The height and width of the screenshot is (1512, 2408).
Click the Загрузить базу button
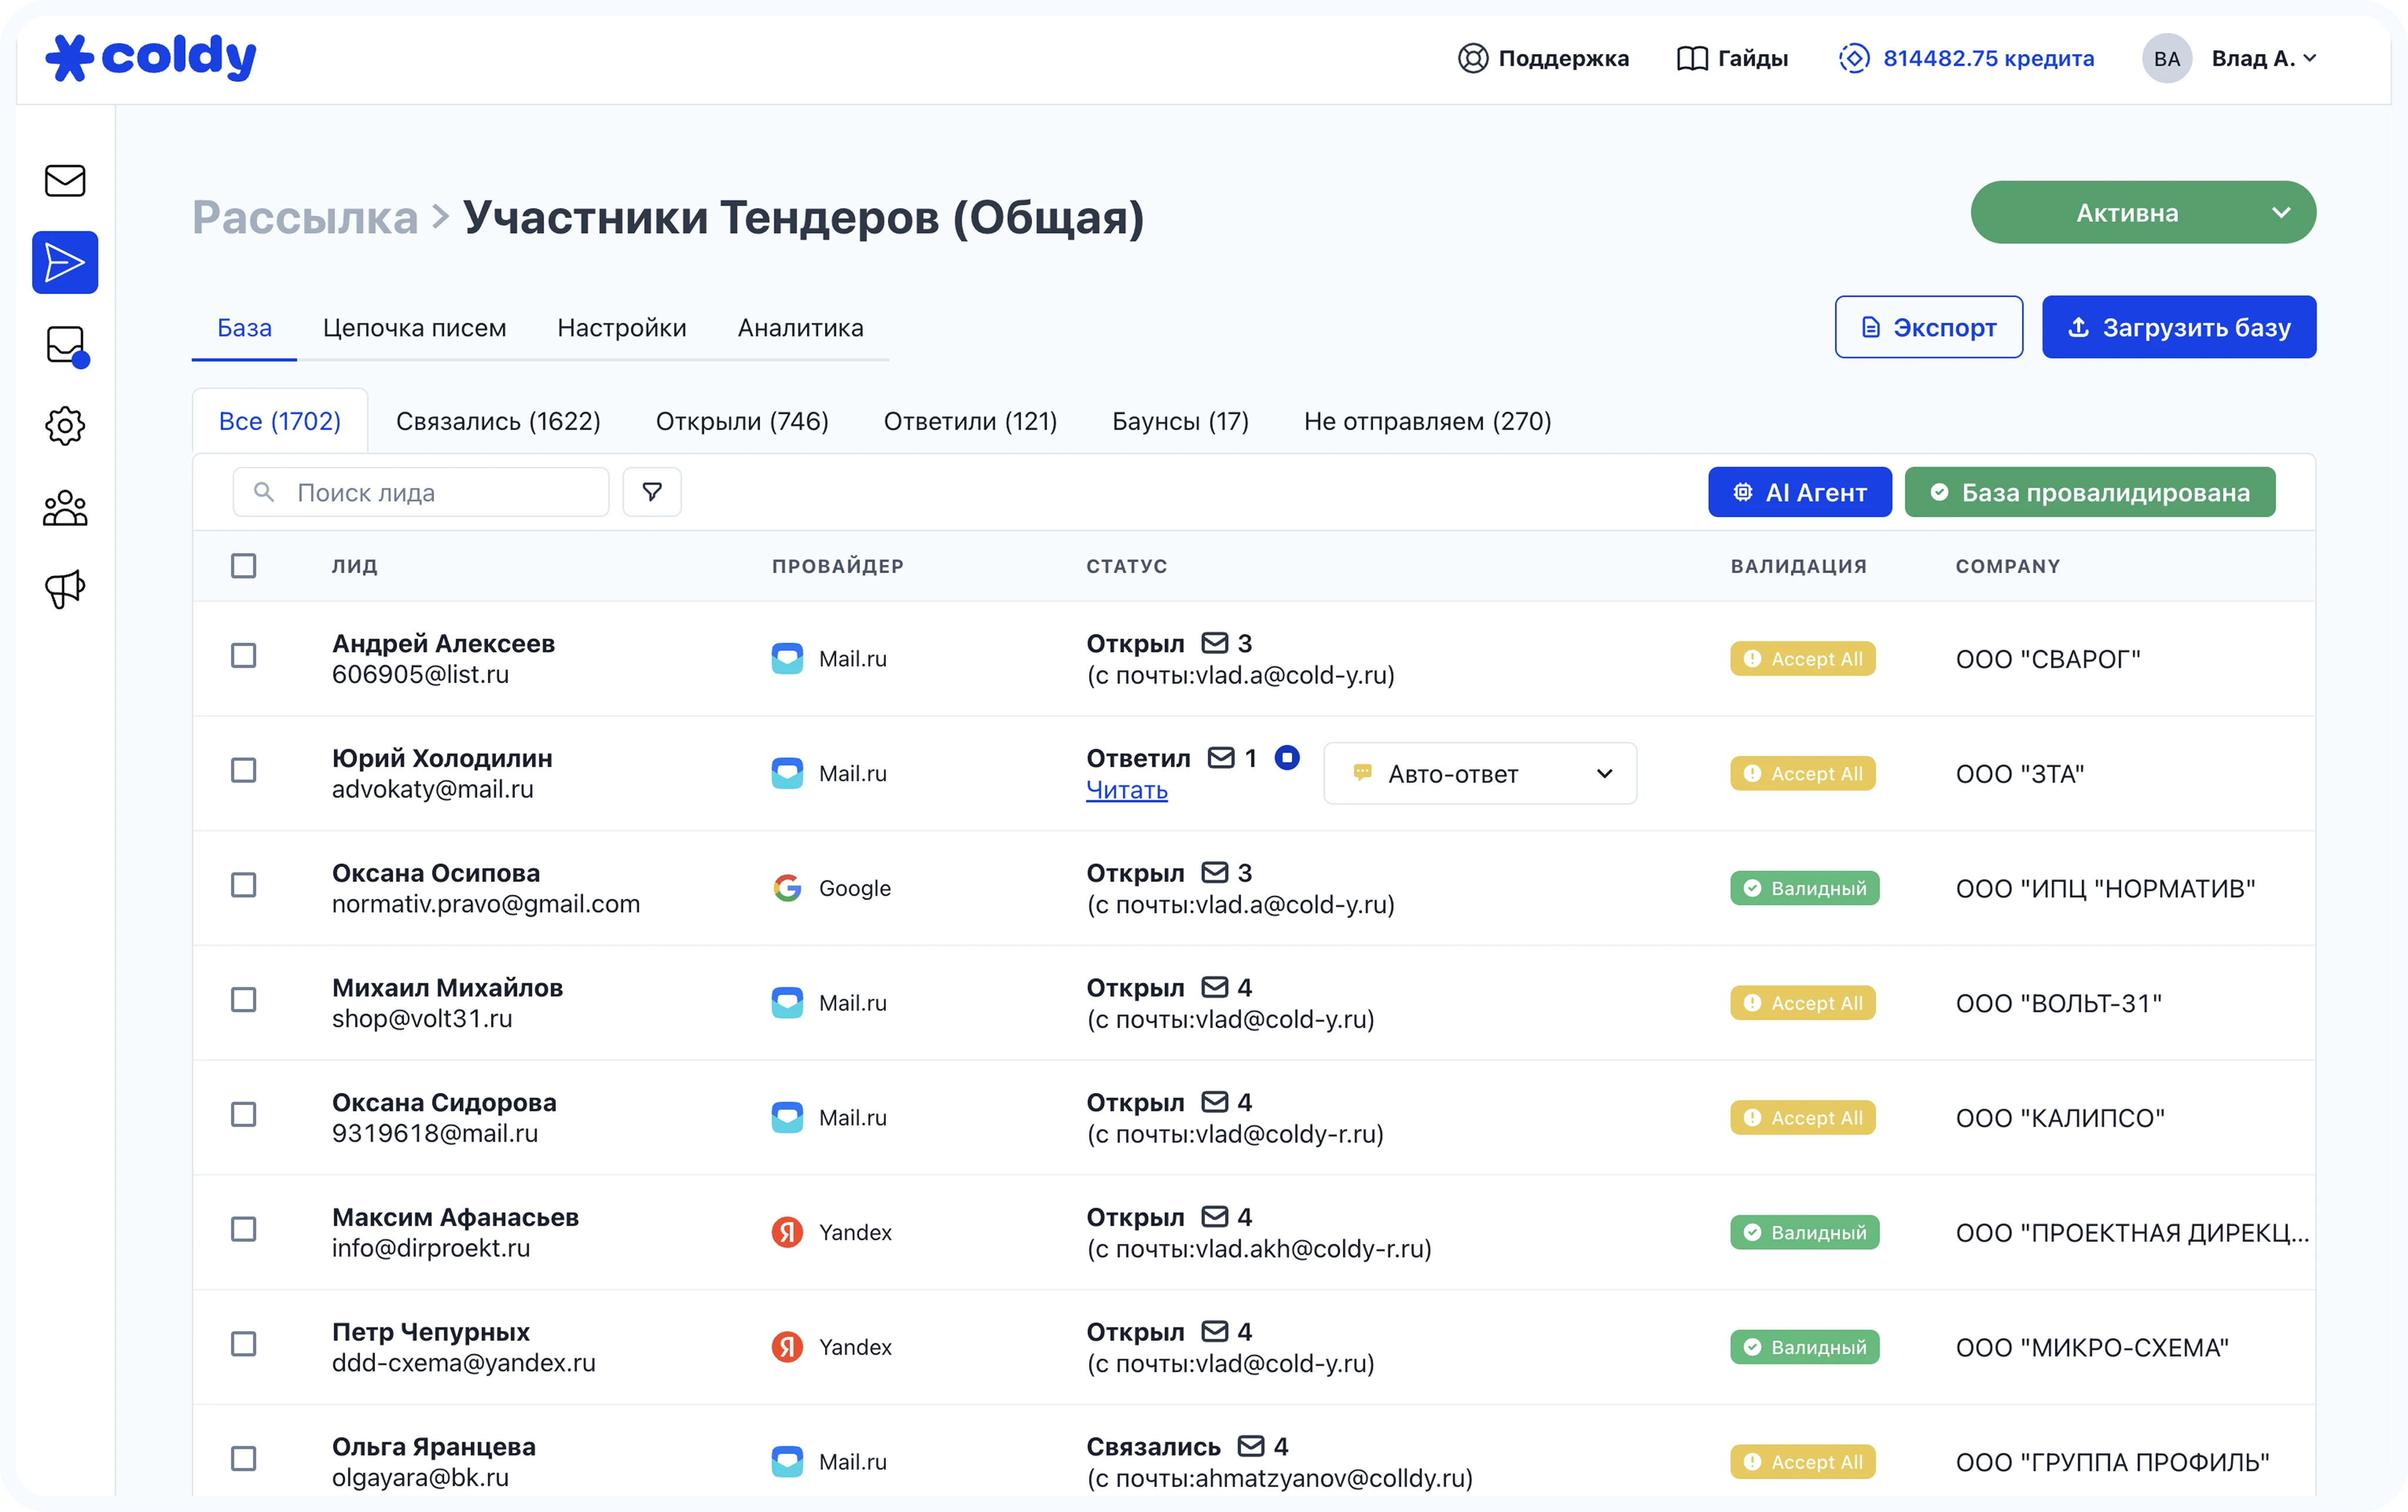(2178, 326)
